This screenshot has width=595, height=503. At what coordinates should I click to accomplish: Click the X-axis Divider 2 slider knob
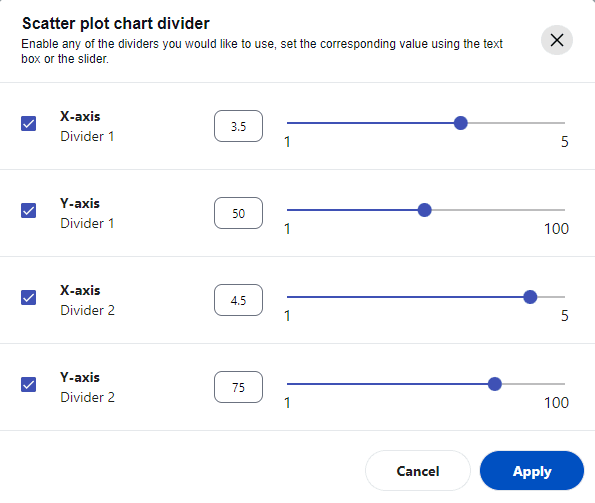(x=530, y=297)
